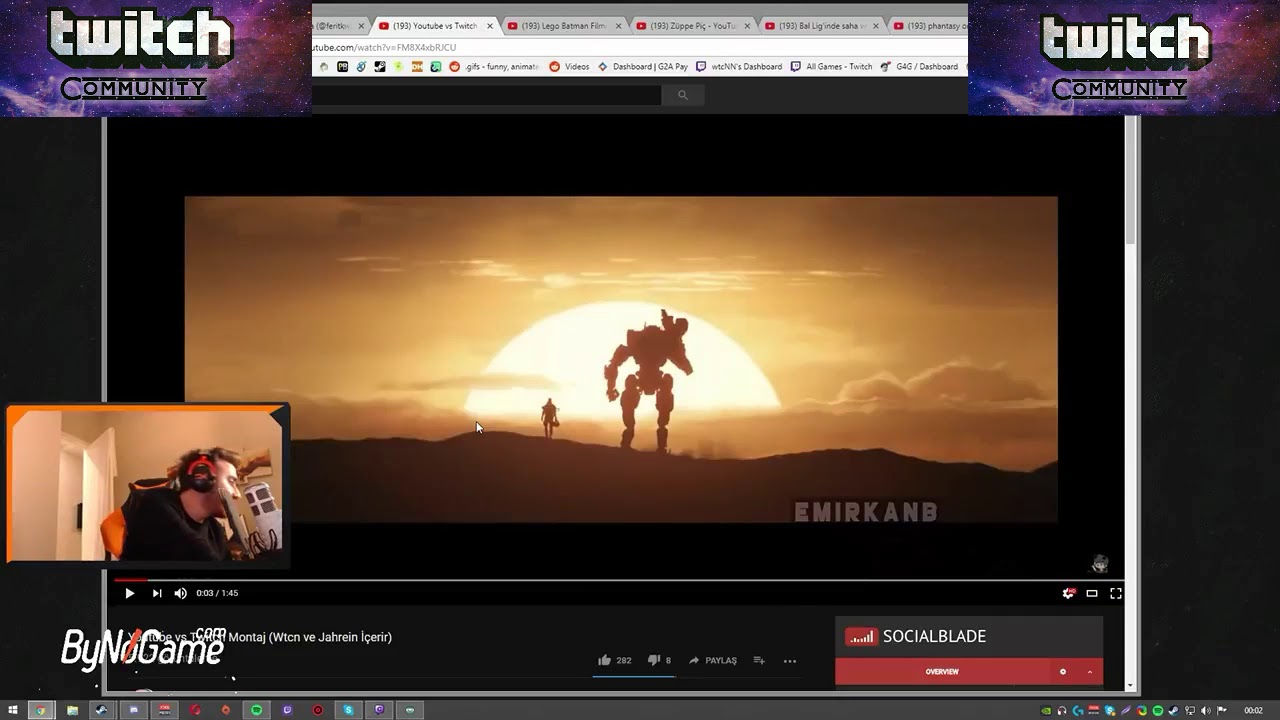This screenshot has height=720, width=1280.
Task: Click the headset icon in system tray
Action: click(1062, 711)
